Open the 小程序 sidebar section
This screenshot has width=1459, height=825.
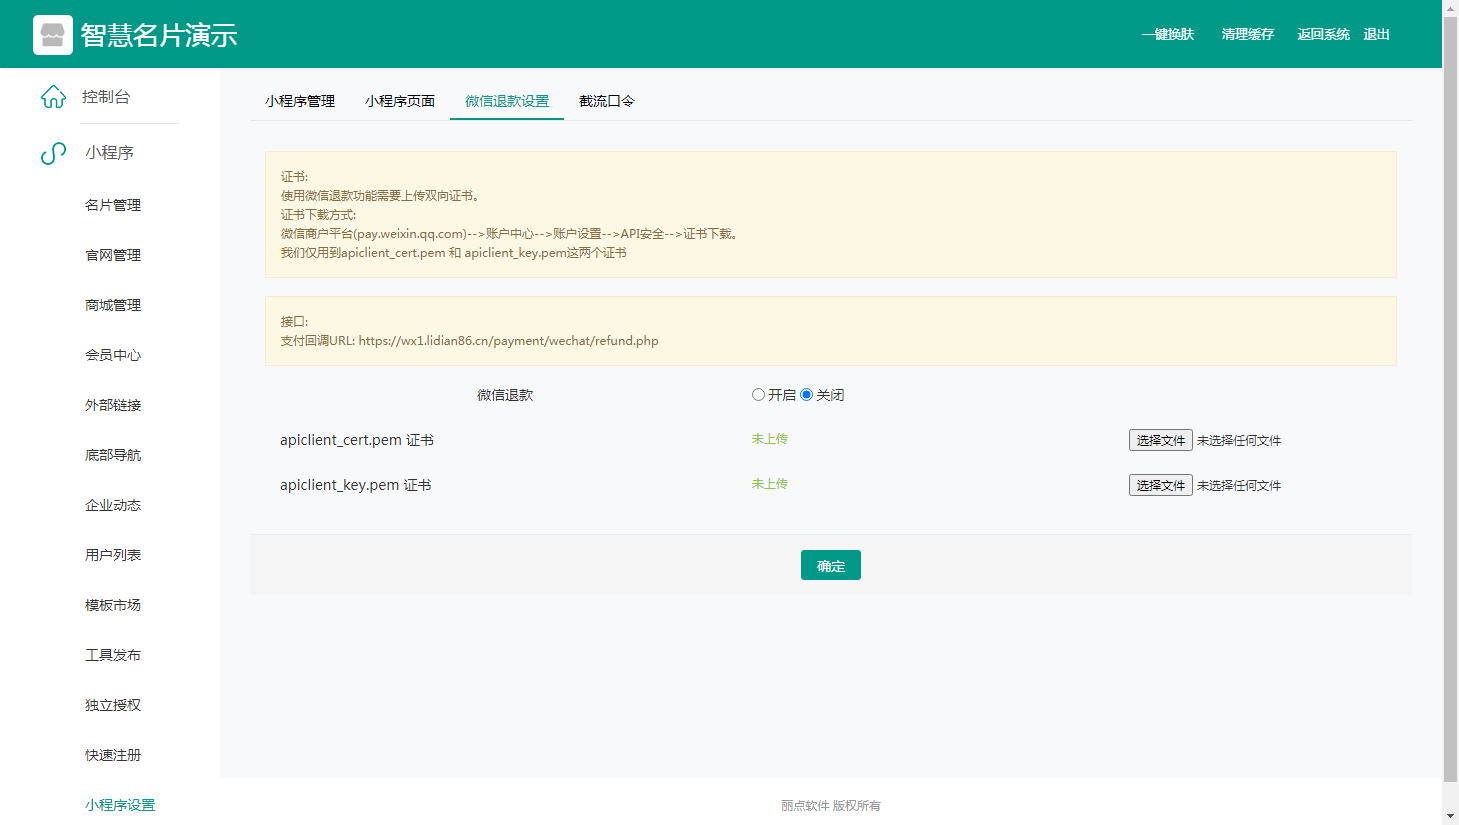(x=110, y=153)
